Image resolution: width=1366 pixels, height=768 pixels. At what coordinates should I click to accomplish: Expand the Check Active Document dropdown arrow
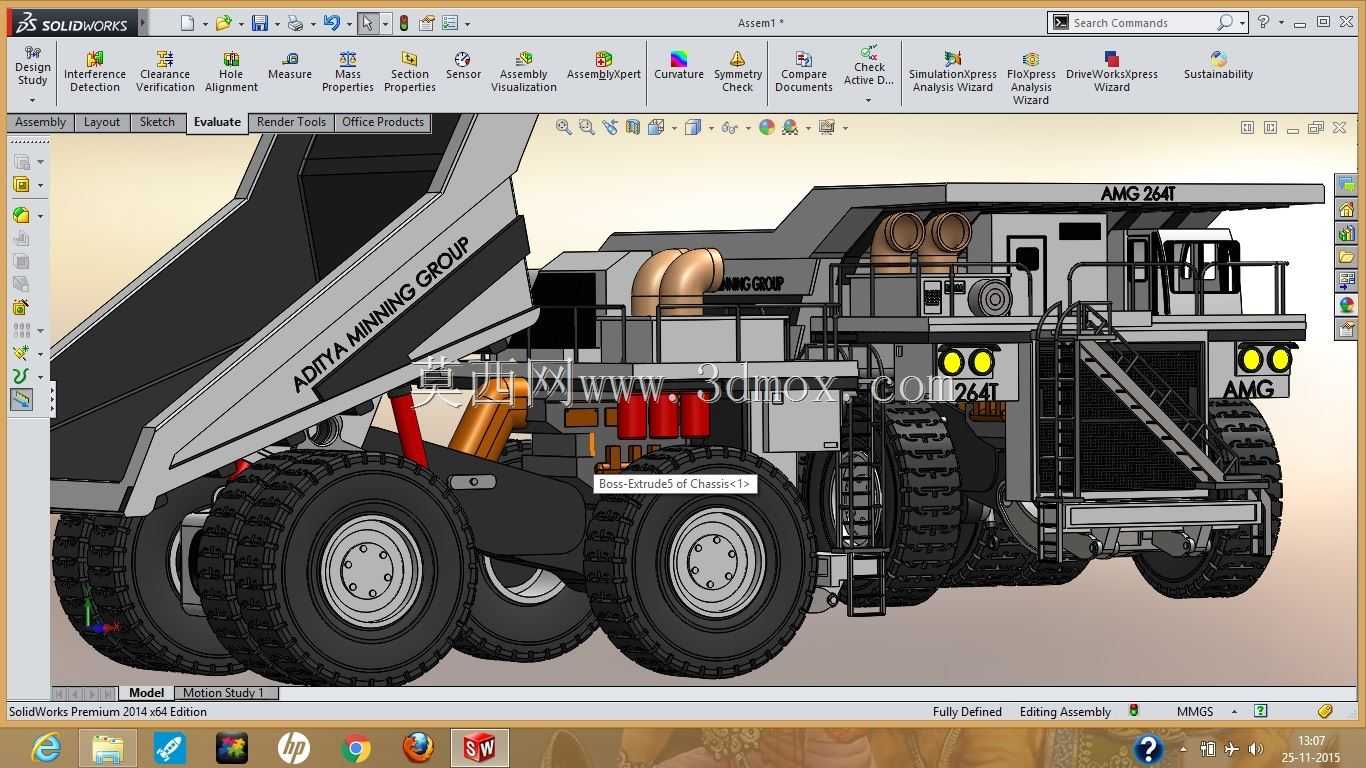(868, 100)
